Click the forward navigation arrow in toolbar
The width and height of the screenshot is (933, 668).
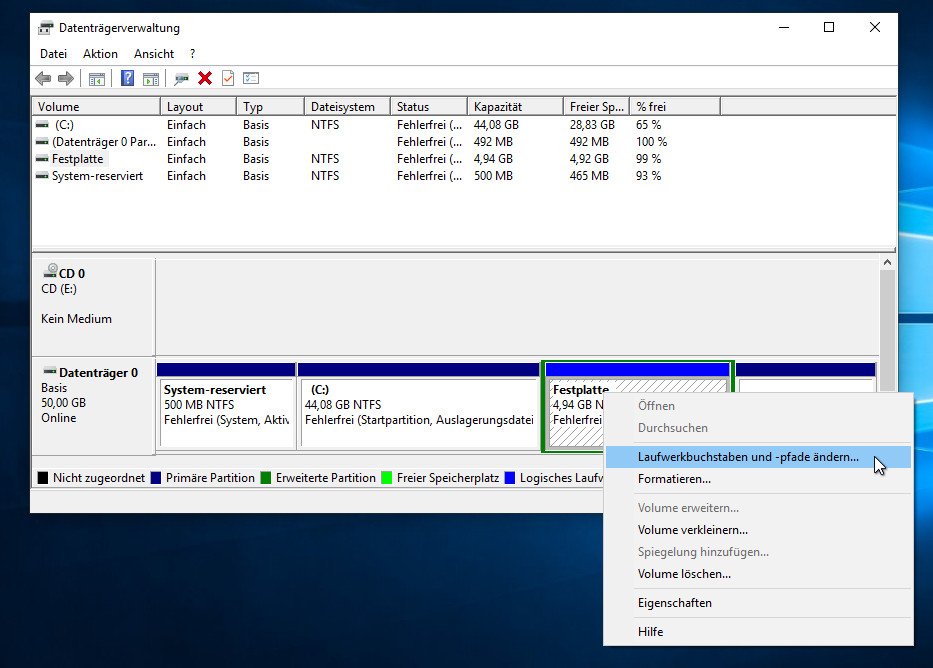click(65, 78)
